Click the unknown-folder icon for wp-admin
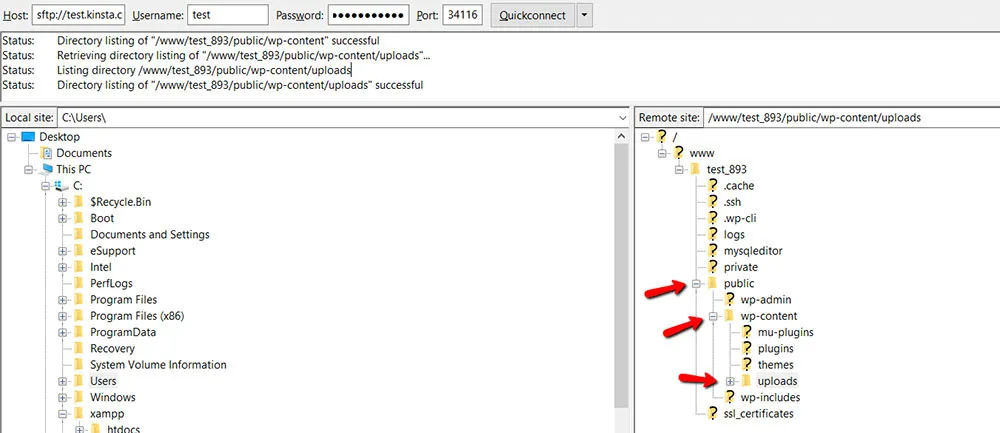 [x=730, y=300]
